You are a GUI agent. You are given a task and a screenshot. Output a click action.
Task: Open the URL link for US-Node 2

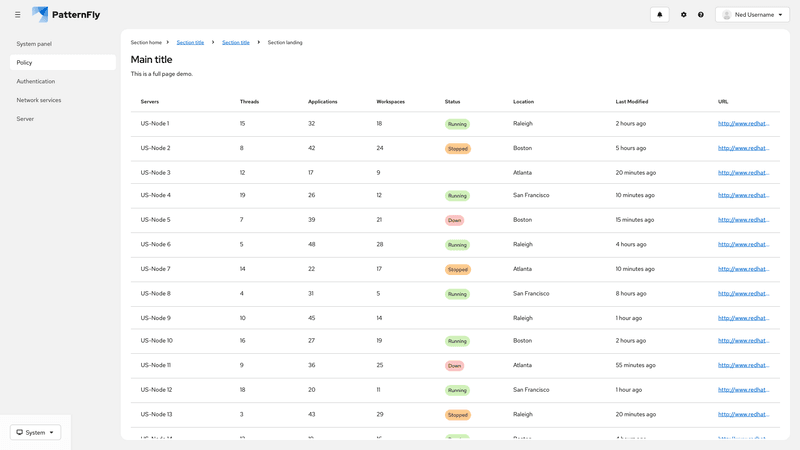[743, 148]
